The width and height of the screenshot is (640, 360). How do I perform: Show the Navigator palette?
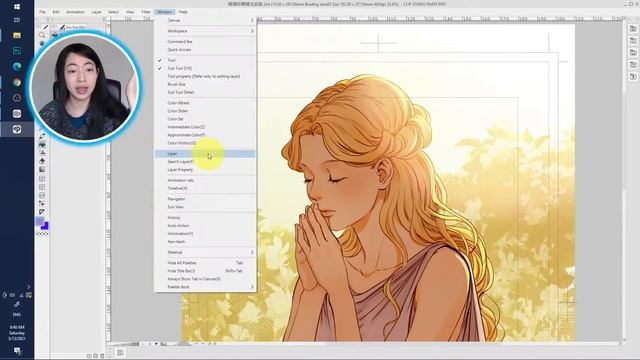205,199
